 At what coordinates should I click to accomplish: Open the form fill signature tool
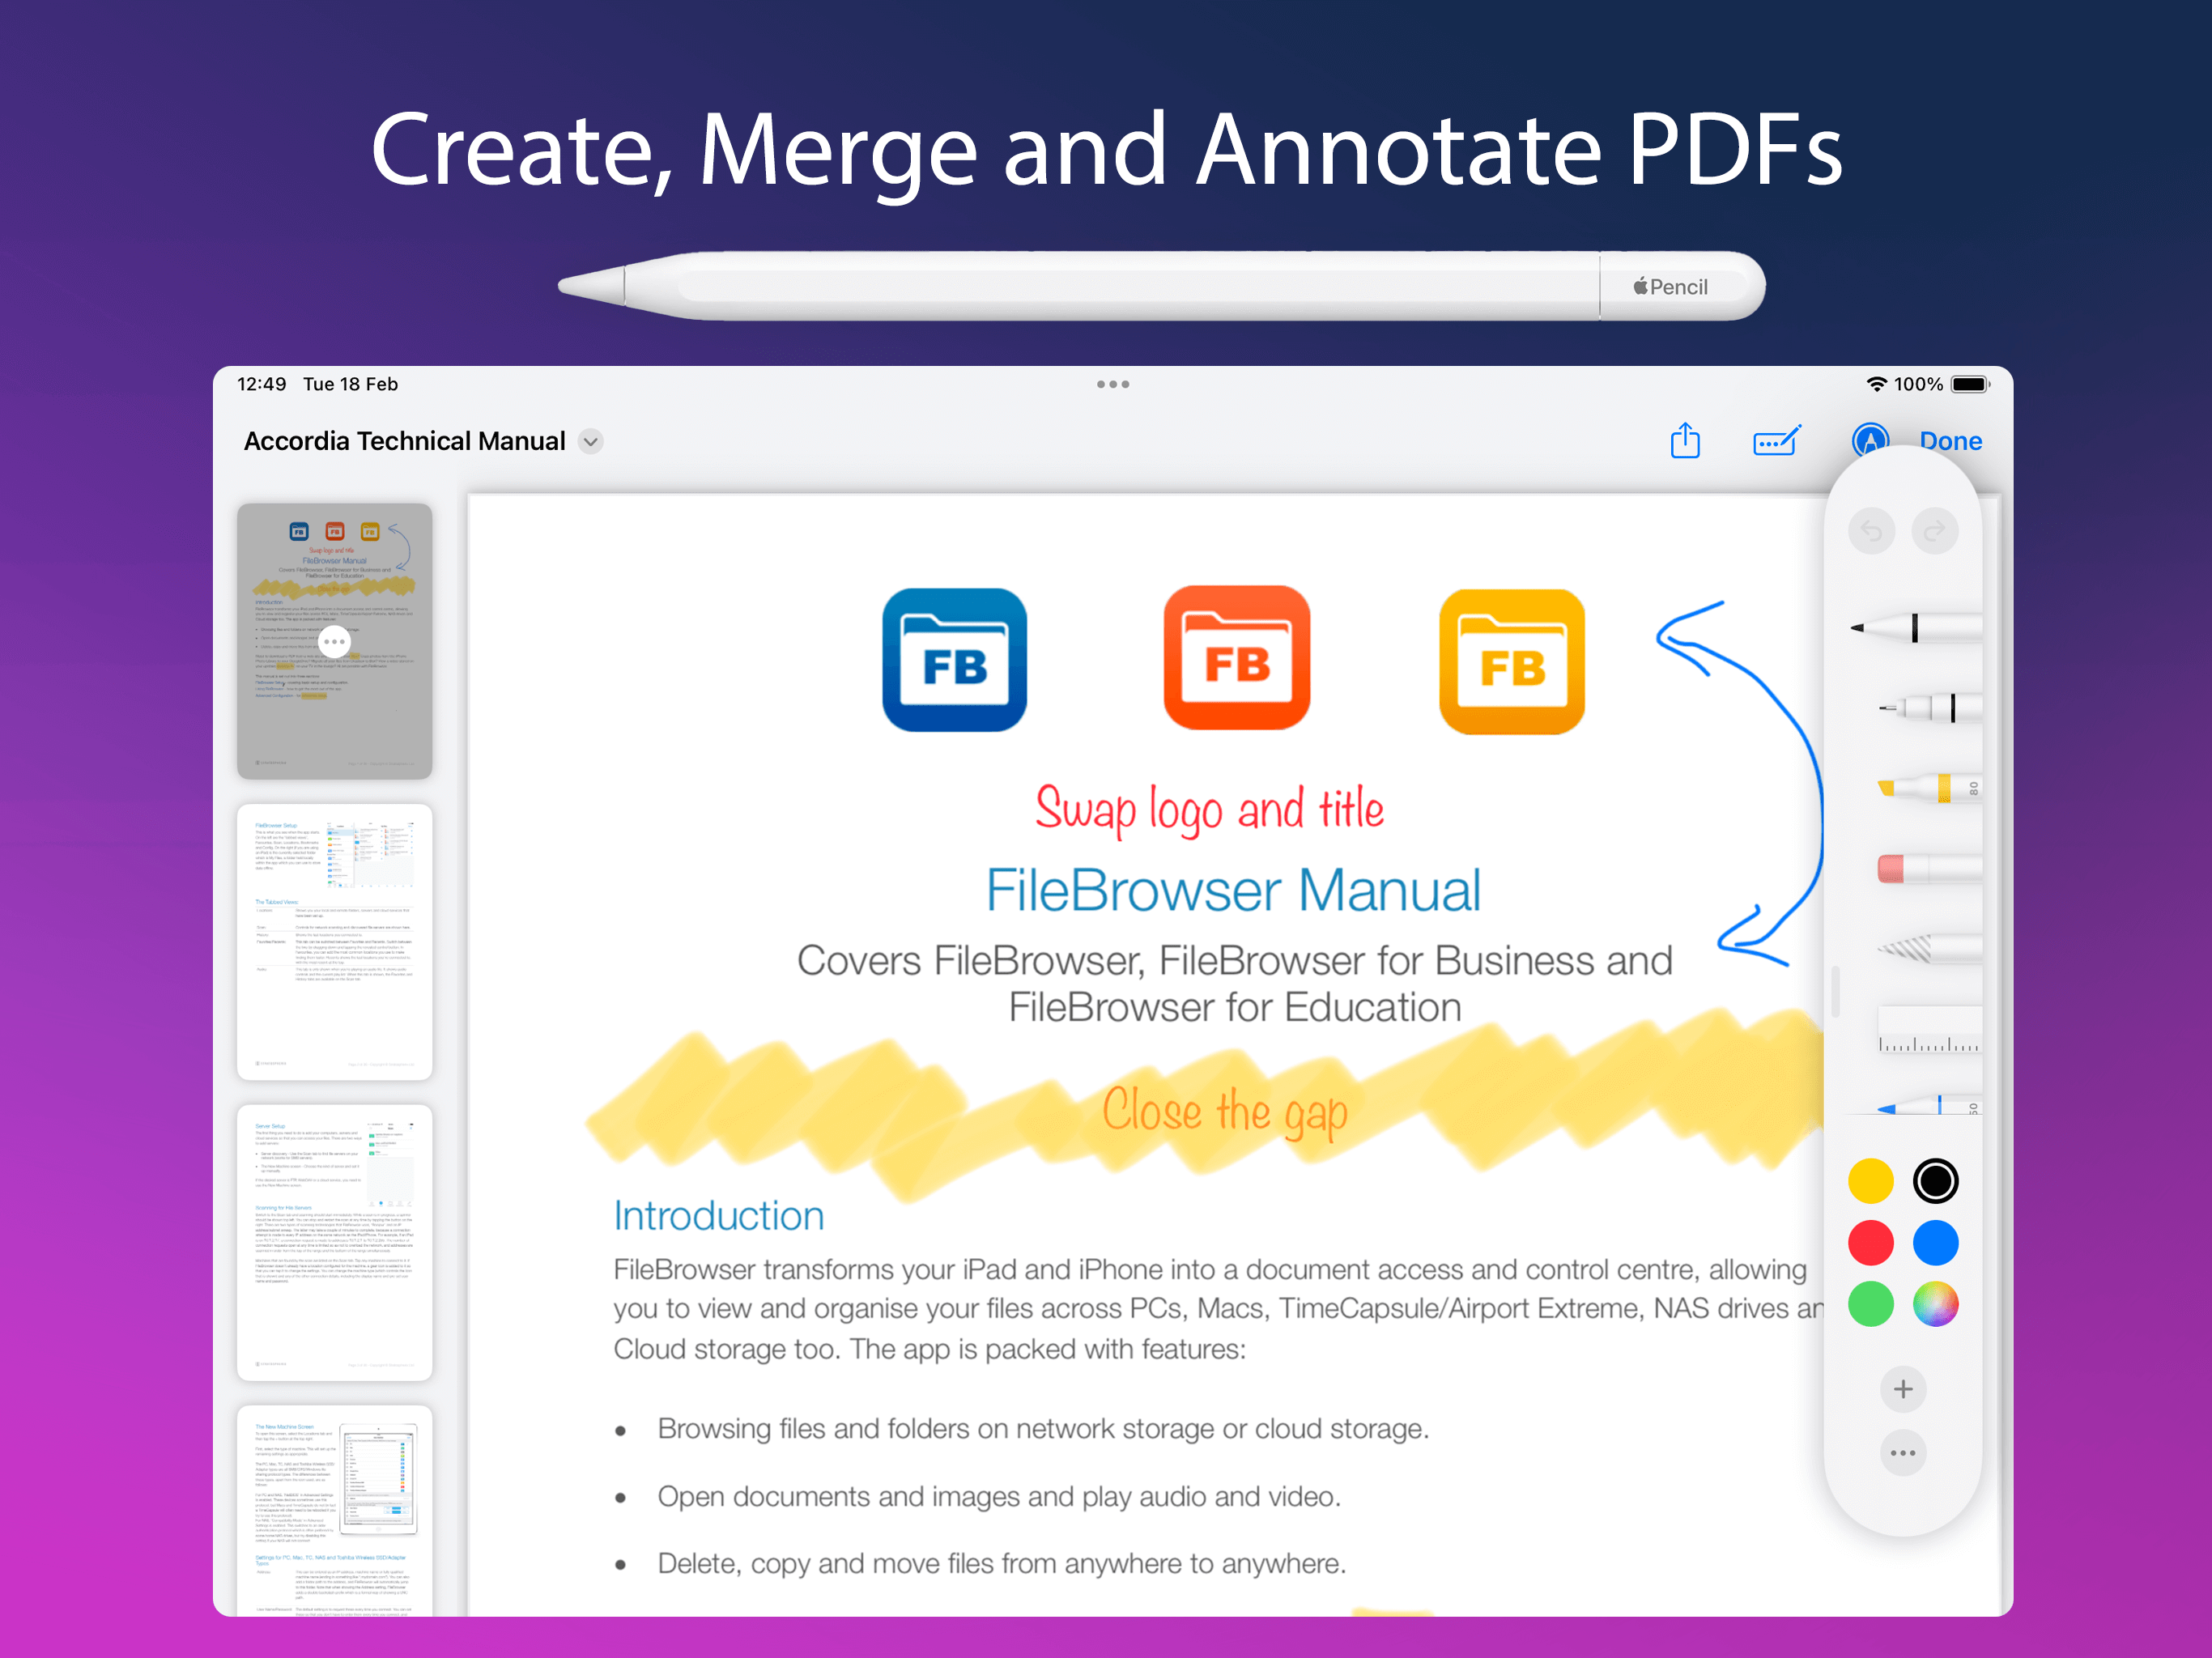point(1776,441)
